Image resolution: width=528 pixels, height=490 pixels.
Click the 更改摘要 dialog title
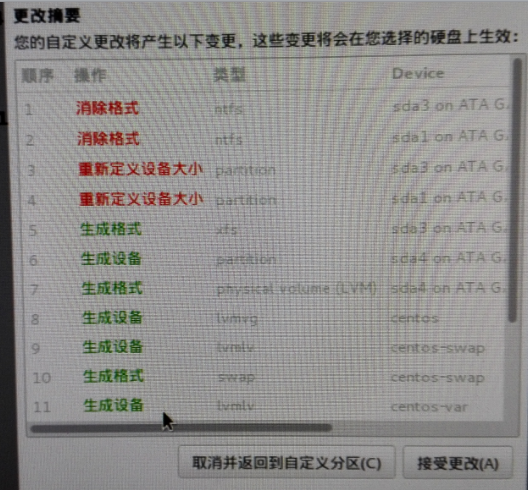click(47, 15)
